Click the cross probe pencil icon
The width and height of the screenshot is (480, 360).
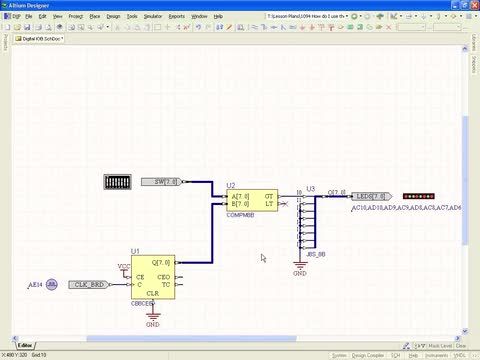coord(229,27)
